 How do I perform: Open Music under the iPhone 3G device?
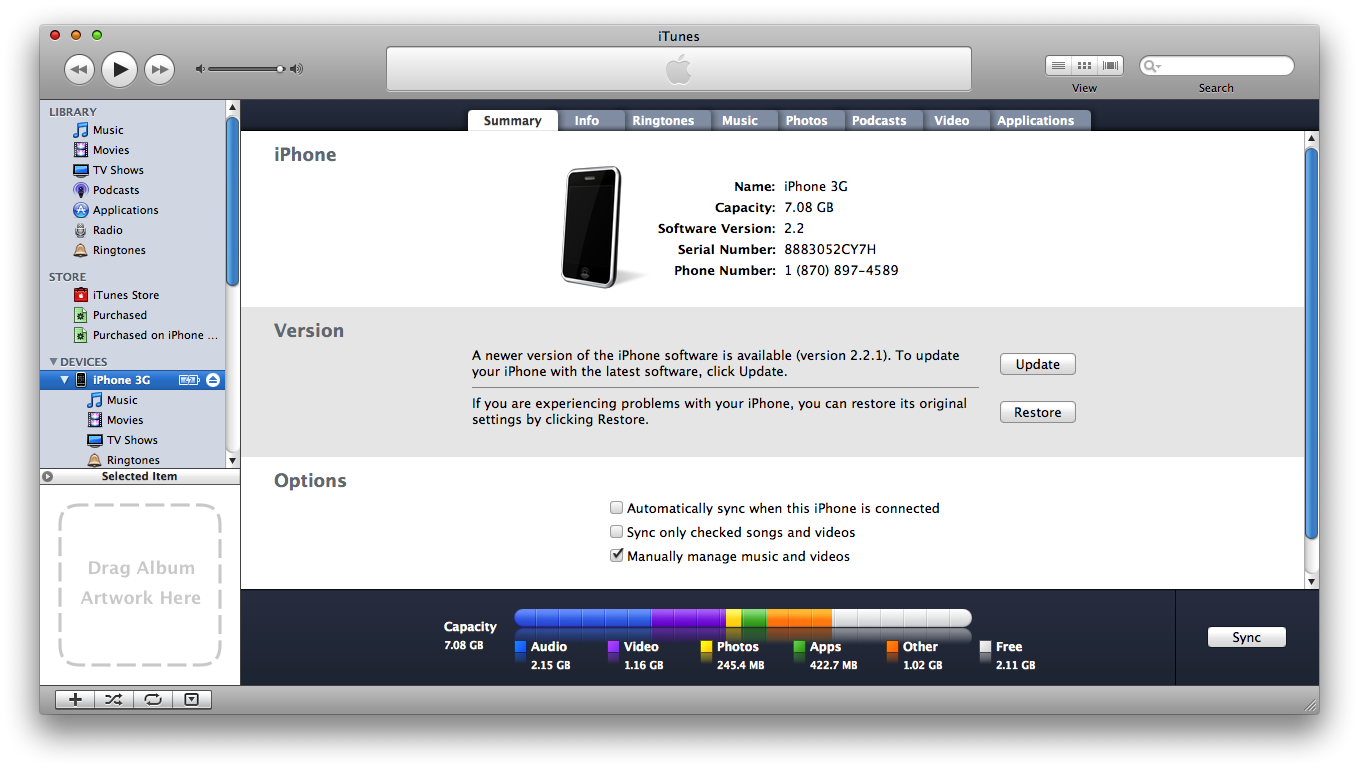(x=122, y=400)
